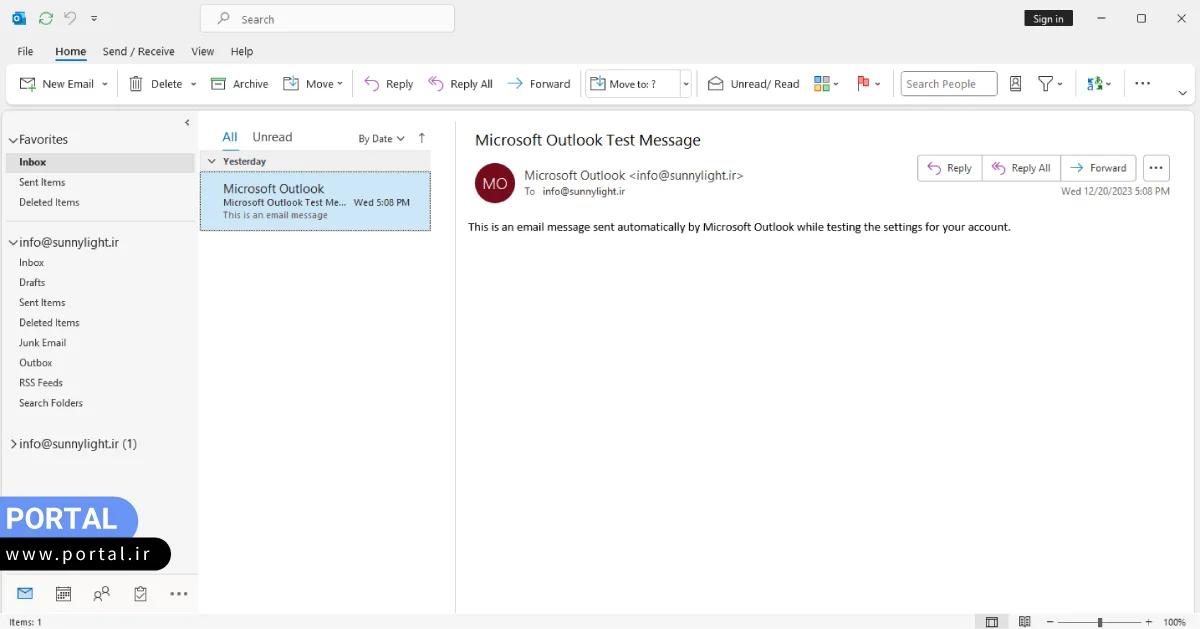The image size is (1200, 629).
Task: Click the Categorize colored squares icon
Action: (x=822, y=84)
